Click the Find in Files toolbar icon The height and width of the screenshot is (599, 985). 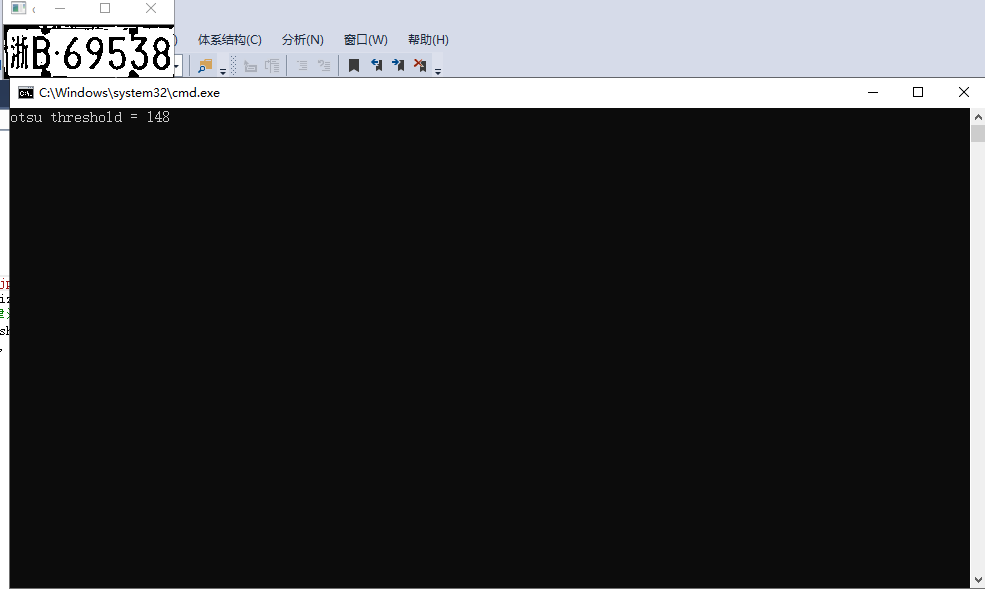pyautogui.click(x=205, y=65)
